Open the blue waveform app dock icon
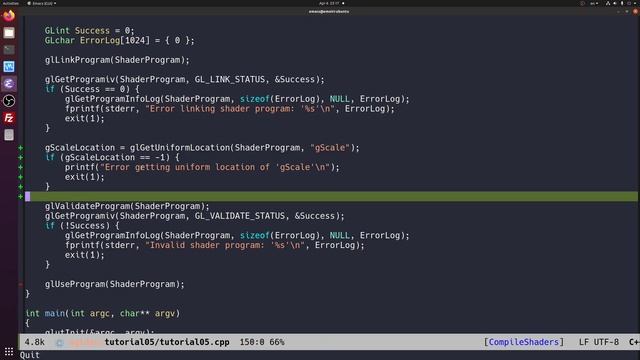The width and height of the screenshot is (640, 360). click(x=9, y=67)
